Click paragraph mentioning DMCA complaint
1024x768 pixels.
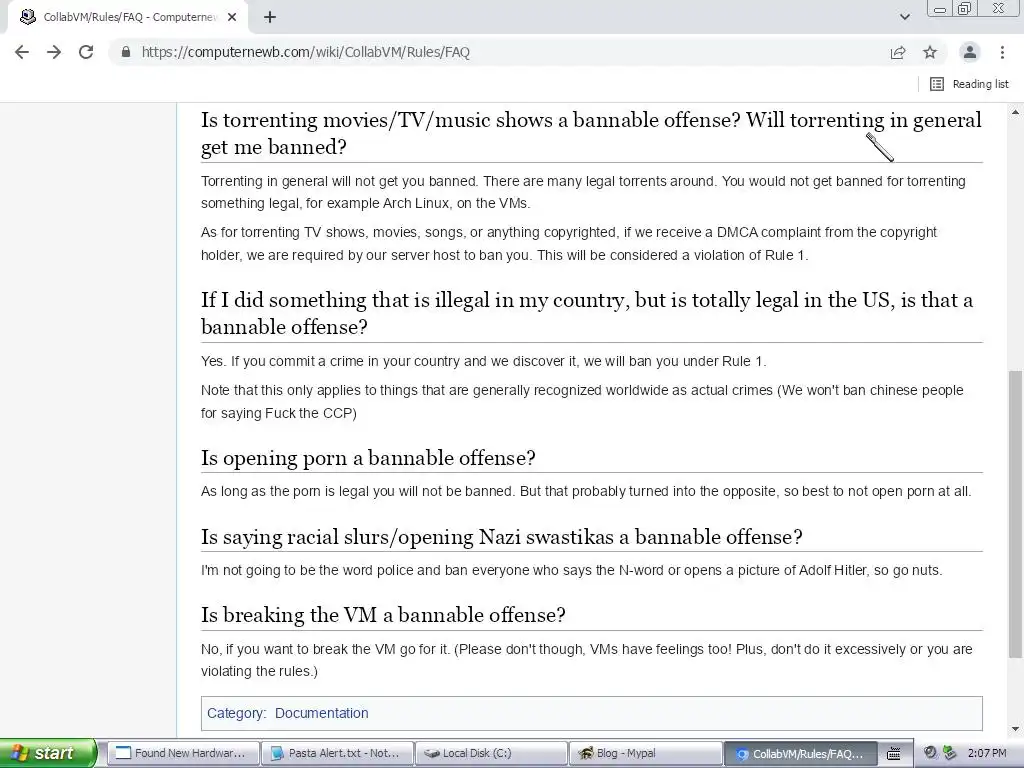569,244
